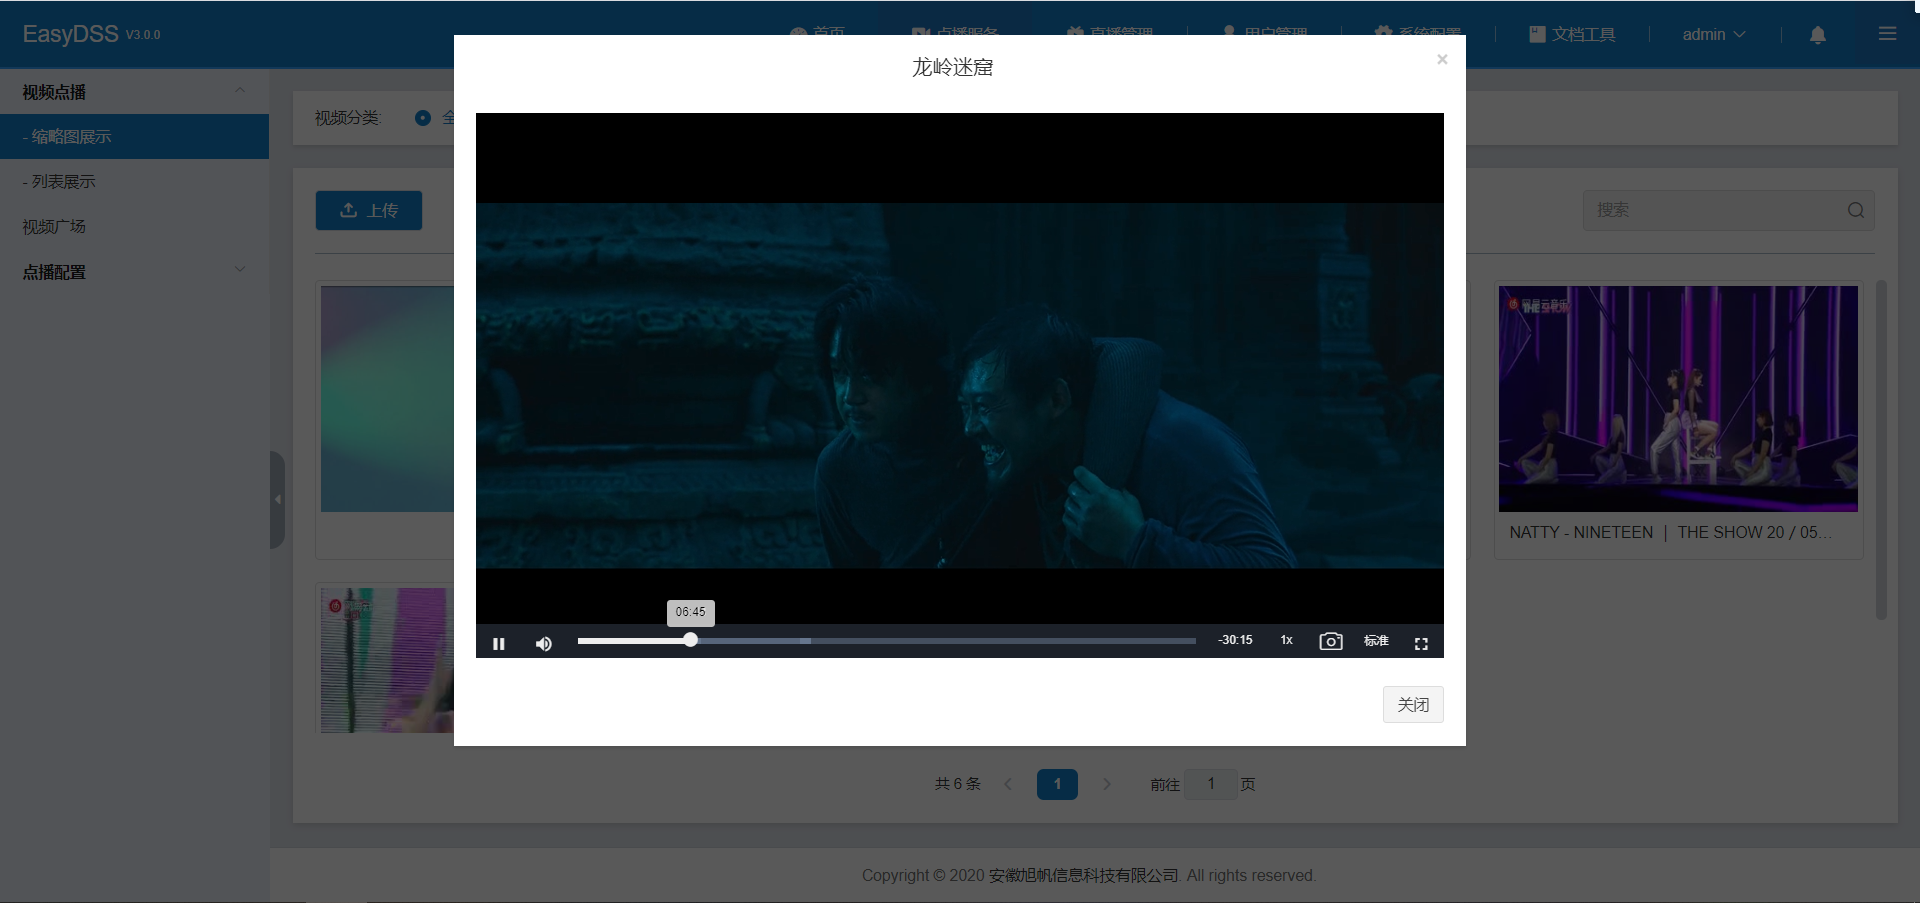The image size is (1920, 903).
Task: Collapse the sidebar with handle
Action: point(277,499)
